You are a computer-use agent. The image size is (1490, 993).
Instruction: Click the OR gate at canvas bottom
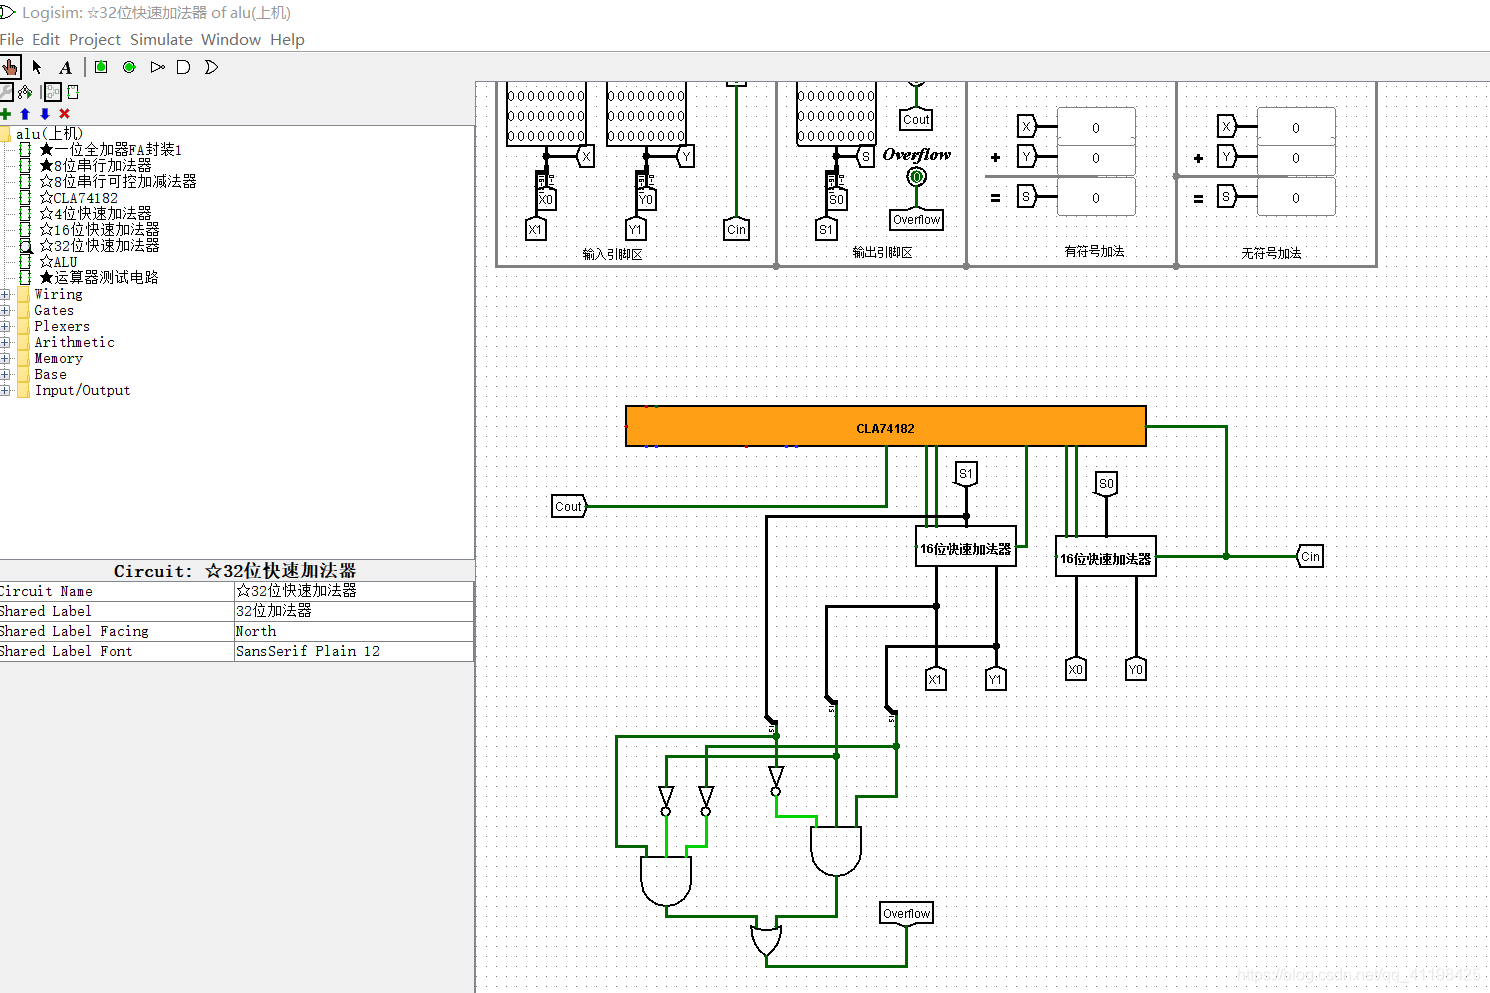(766, 941)
